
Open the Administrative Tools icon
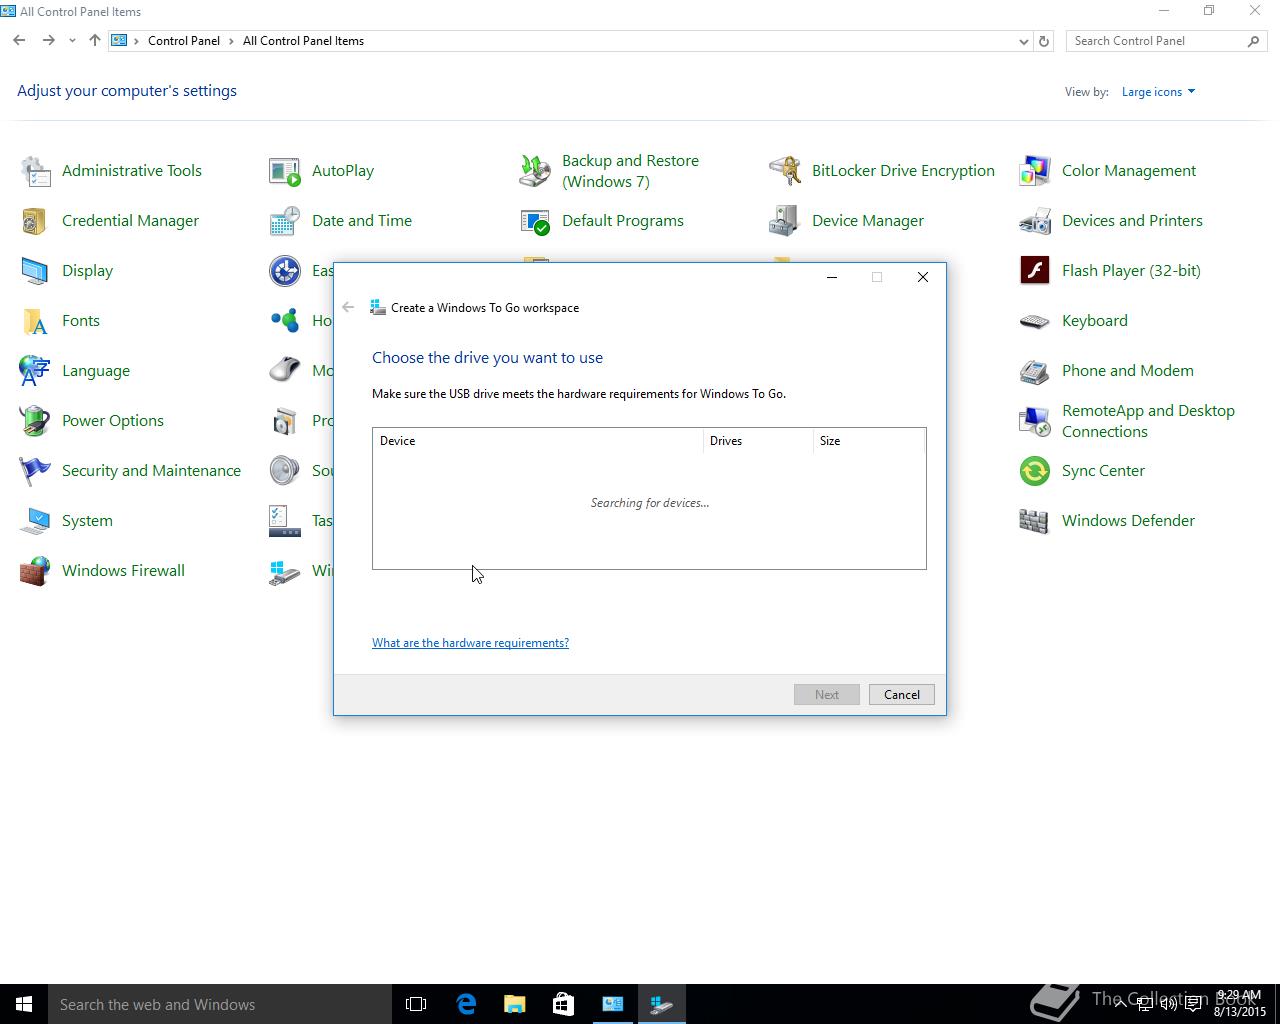35,171
